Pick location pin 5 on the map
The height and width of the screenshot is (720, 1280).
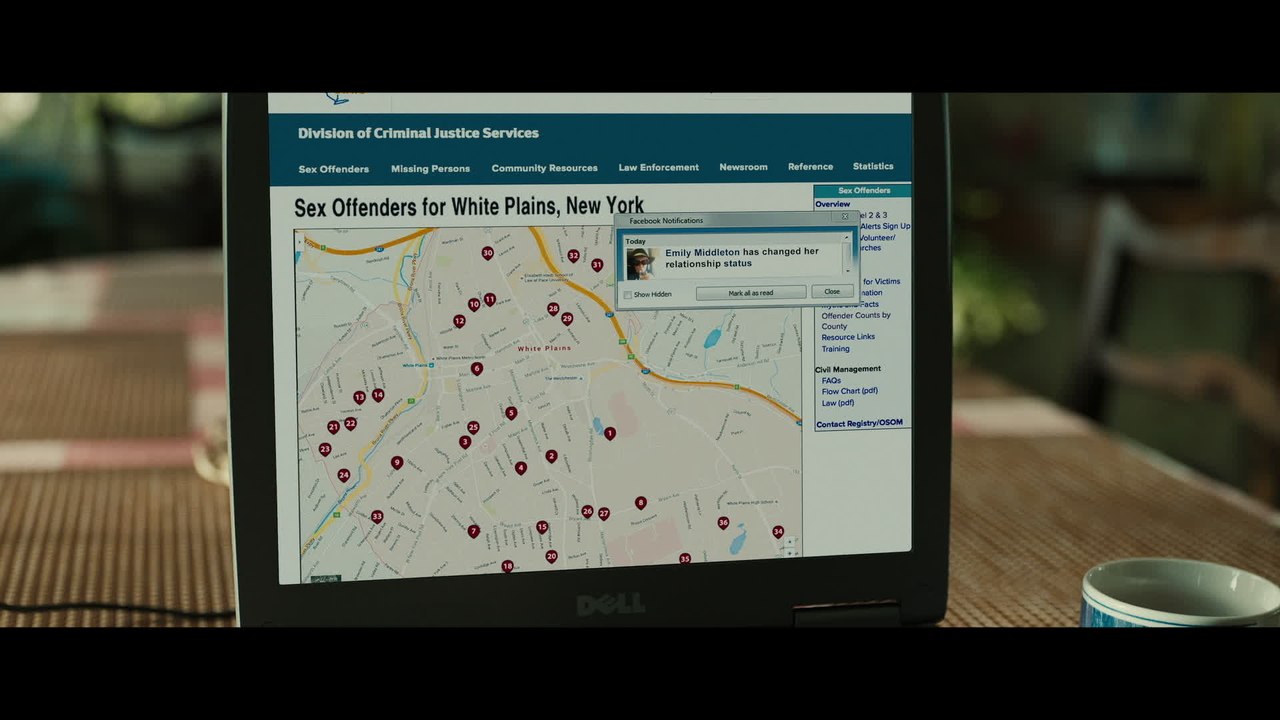(x=511, y=413)
